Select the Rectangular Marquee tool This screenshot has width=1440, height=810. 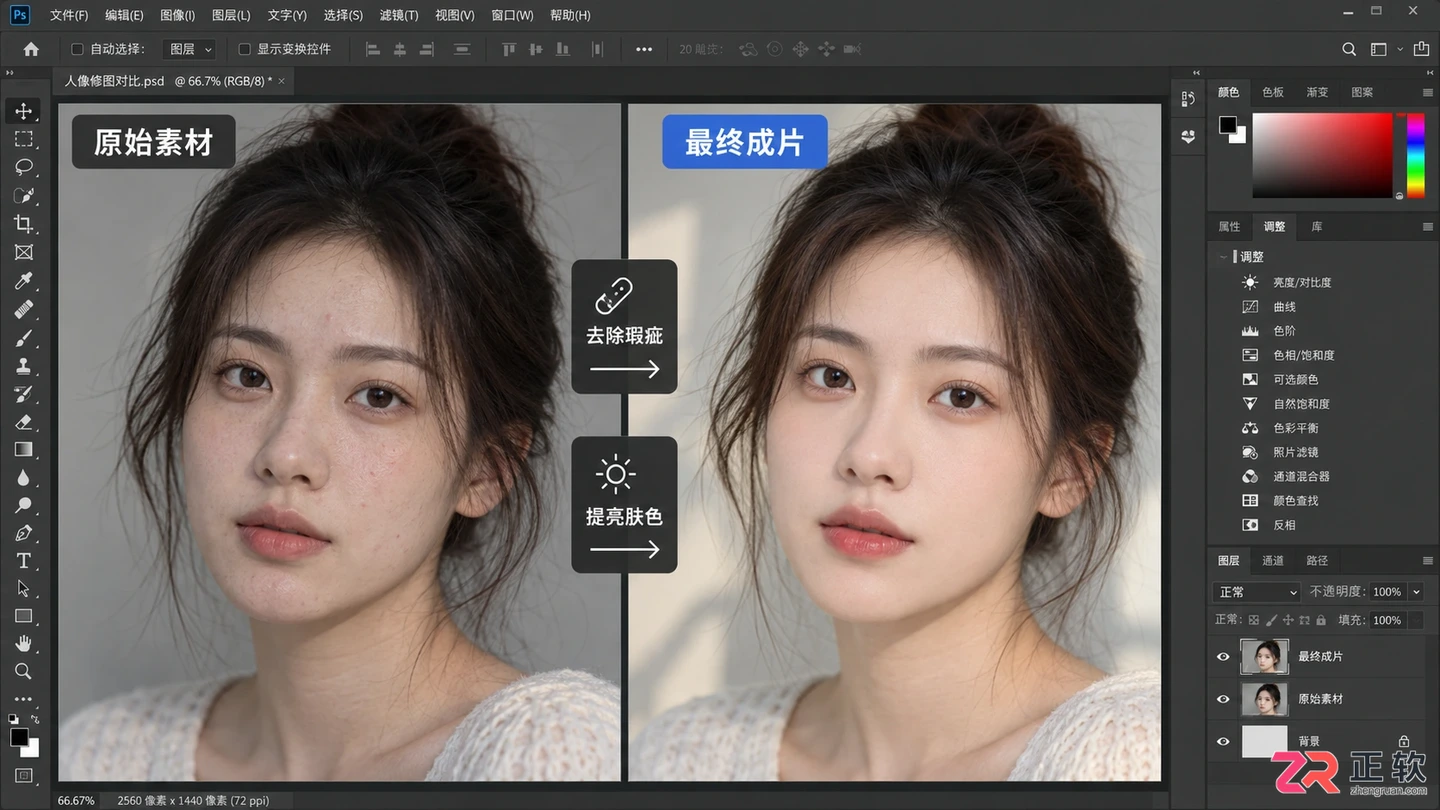point(23,139)
